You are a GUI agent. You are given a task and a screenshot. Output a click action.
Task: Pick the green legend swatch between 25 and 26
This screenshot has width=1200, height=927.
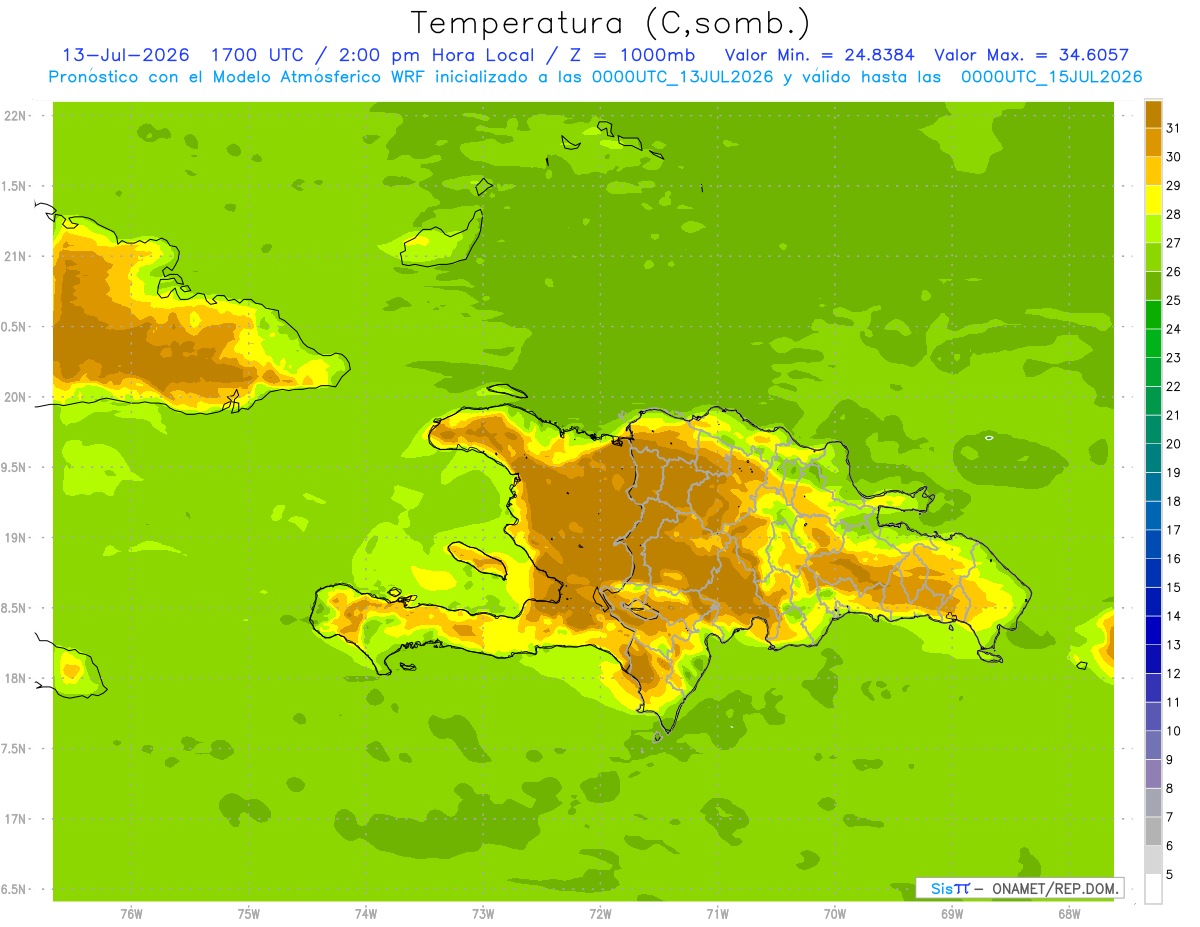click(1153, 286)
